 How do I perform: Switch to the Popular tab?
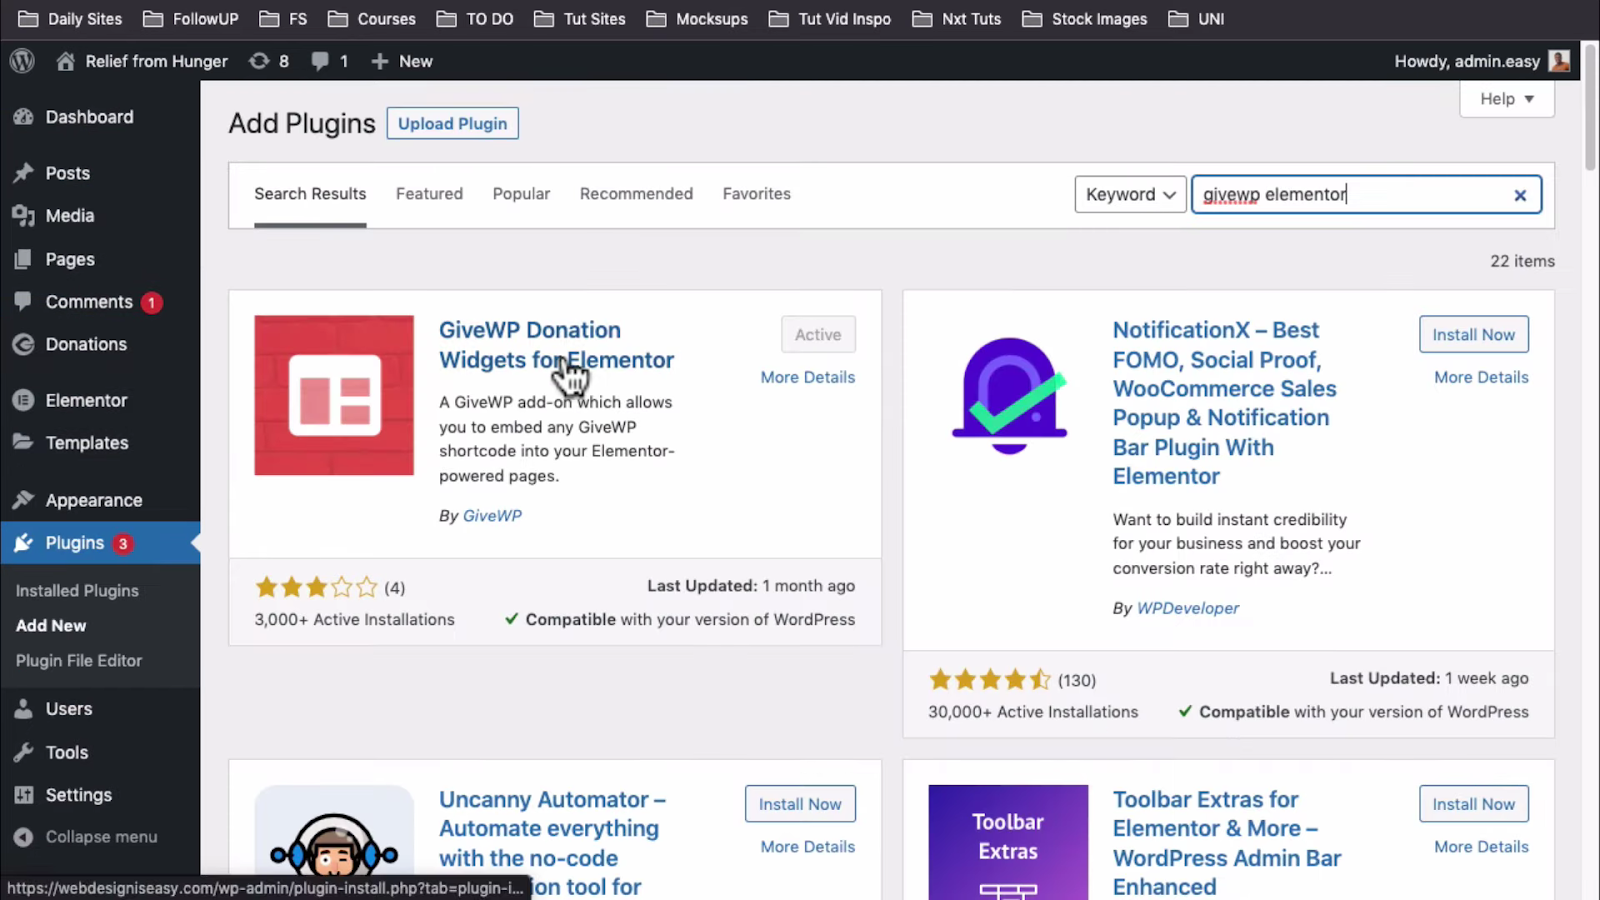pyautogui.click(x=521, y=194)
